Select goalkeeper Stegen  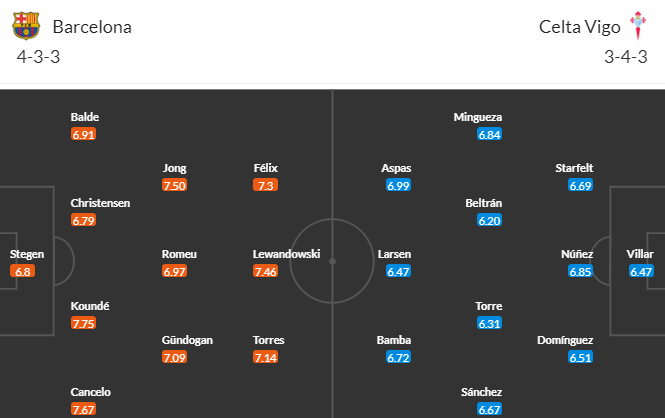27,254
